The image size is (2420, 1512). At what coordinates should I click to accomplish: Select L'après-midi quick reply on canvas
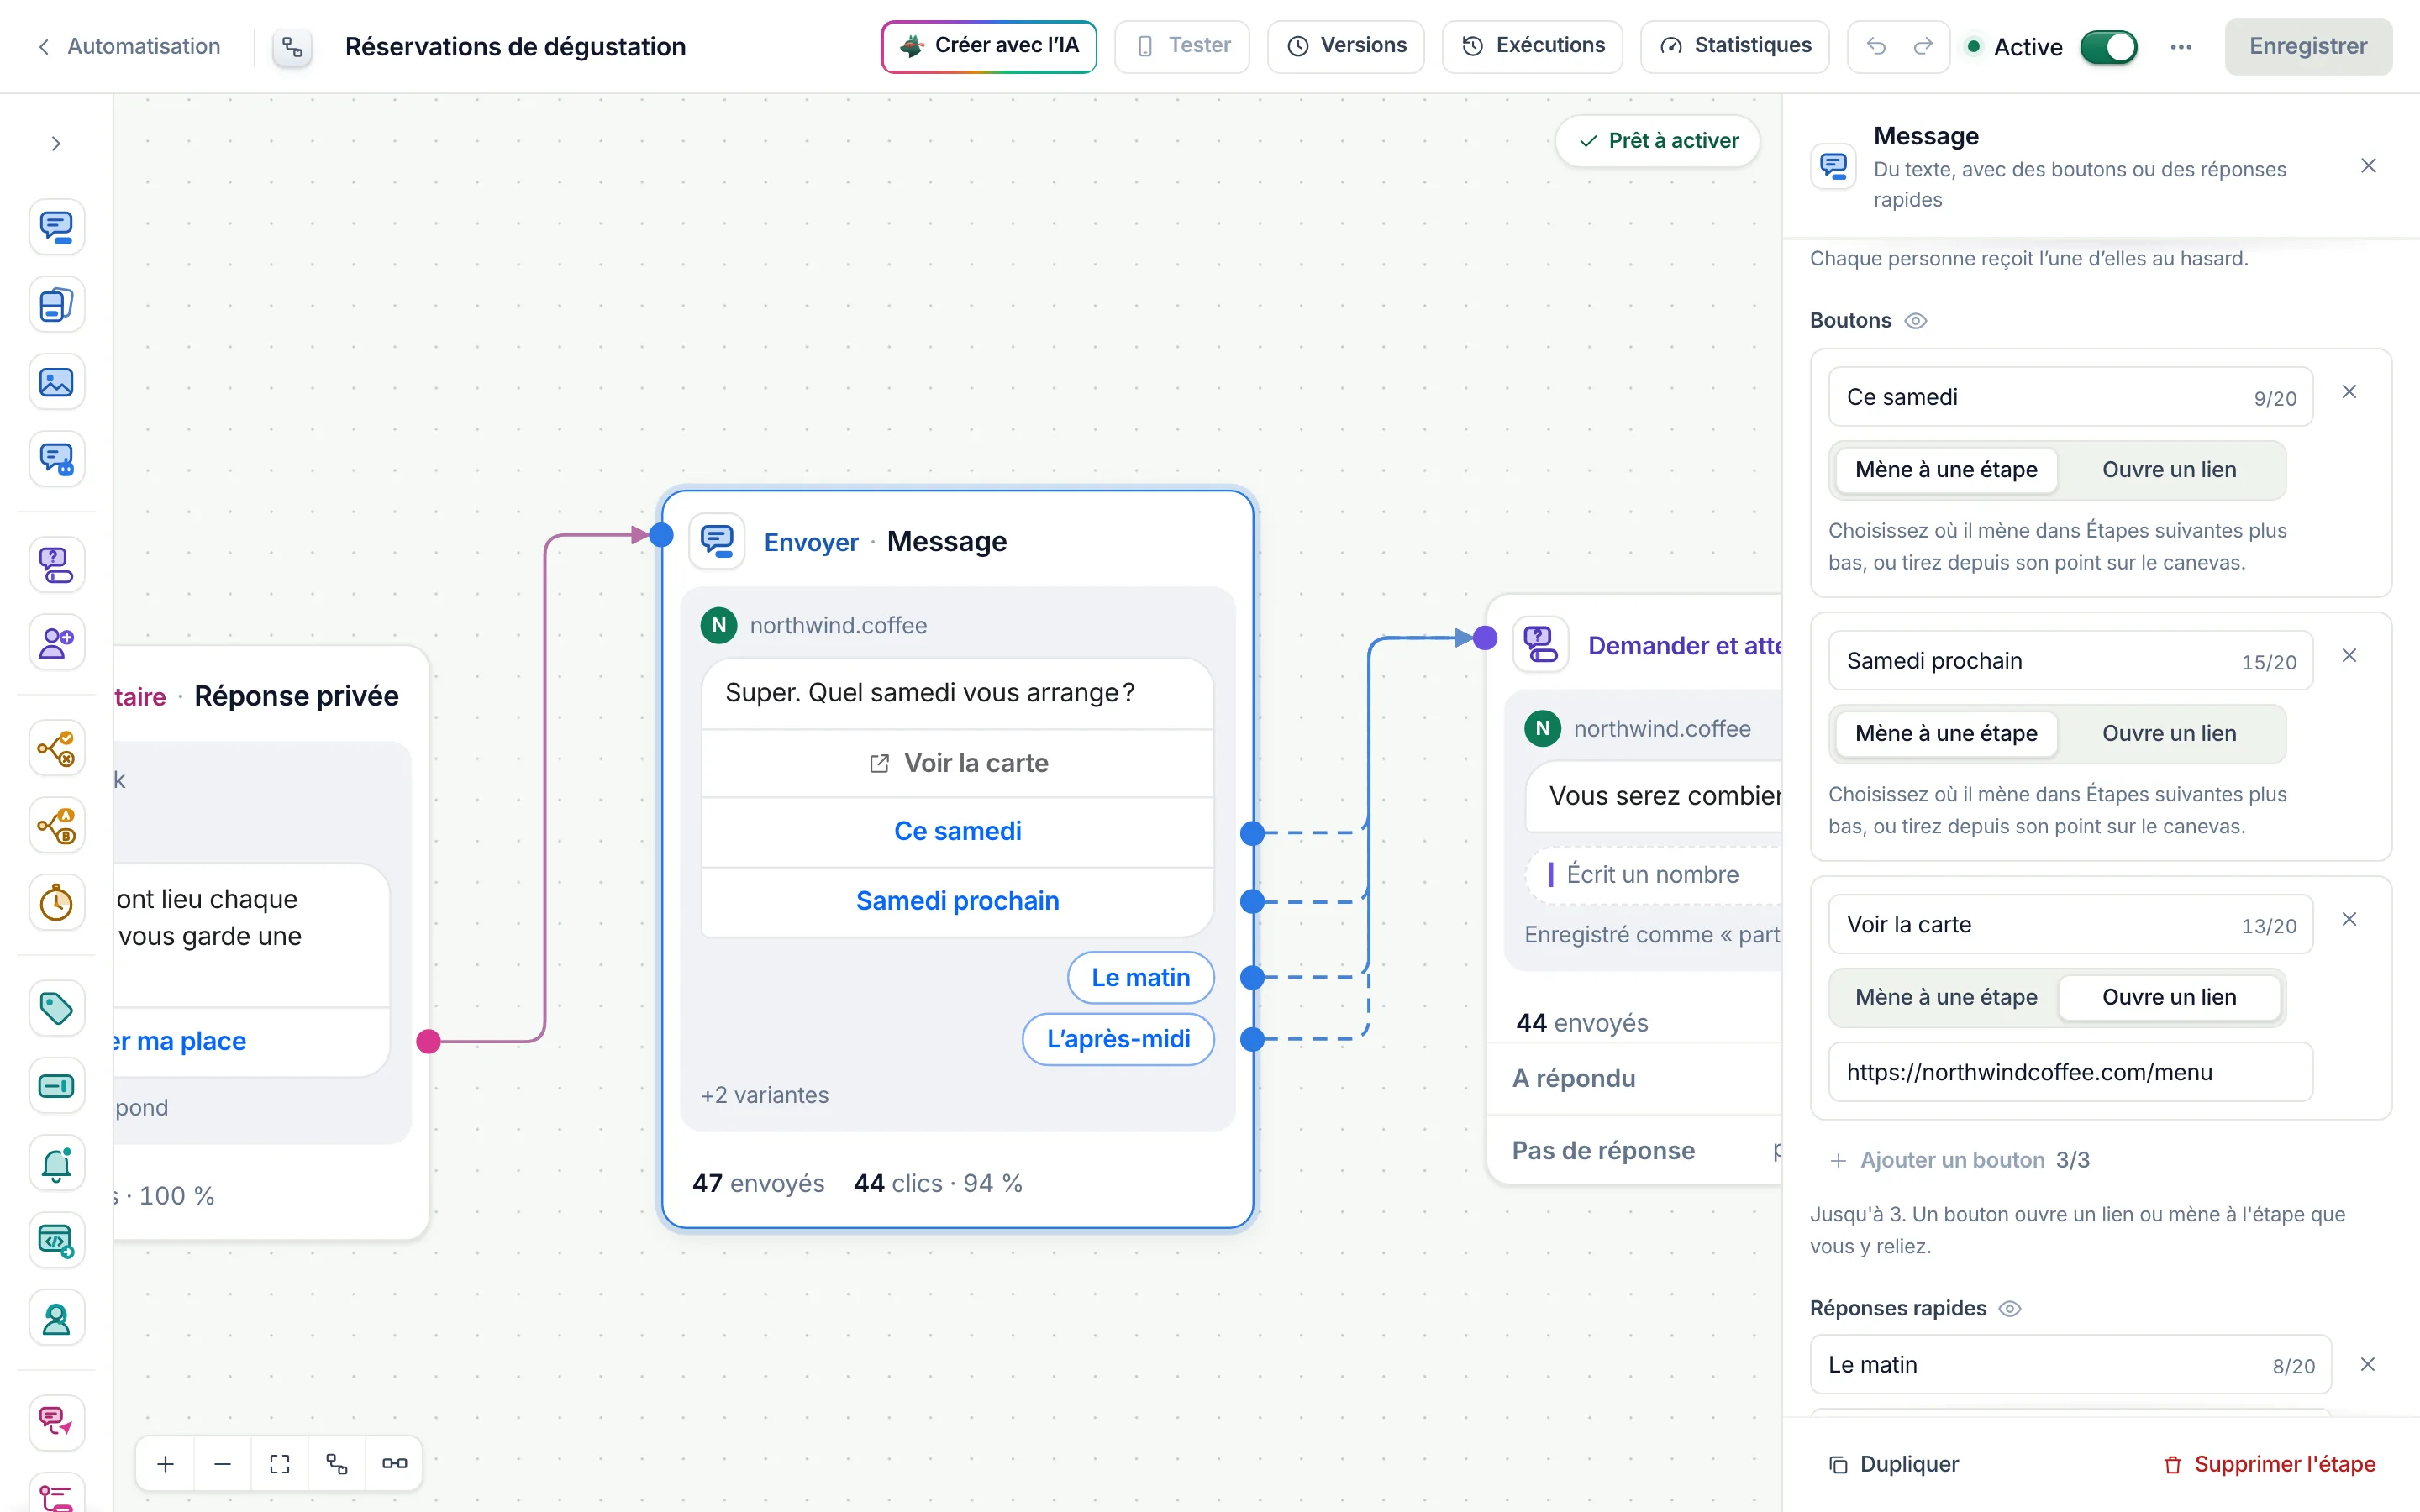point(1118,1040)
